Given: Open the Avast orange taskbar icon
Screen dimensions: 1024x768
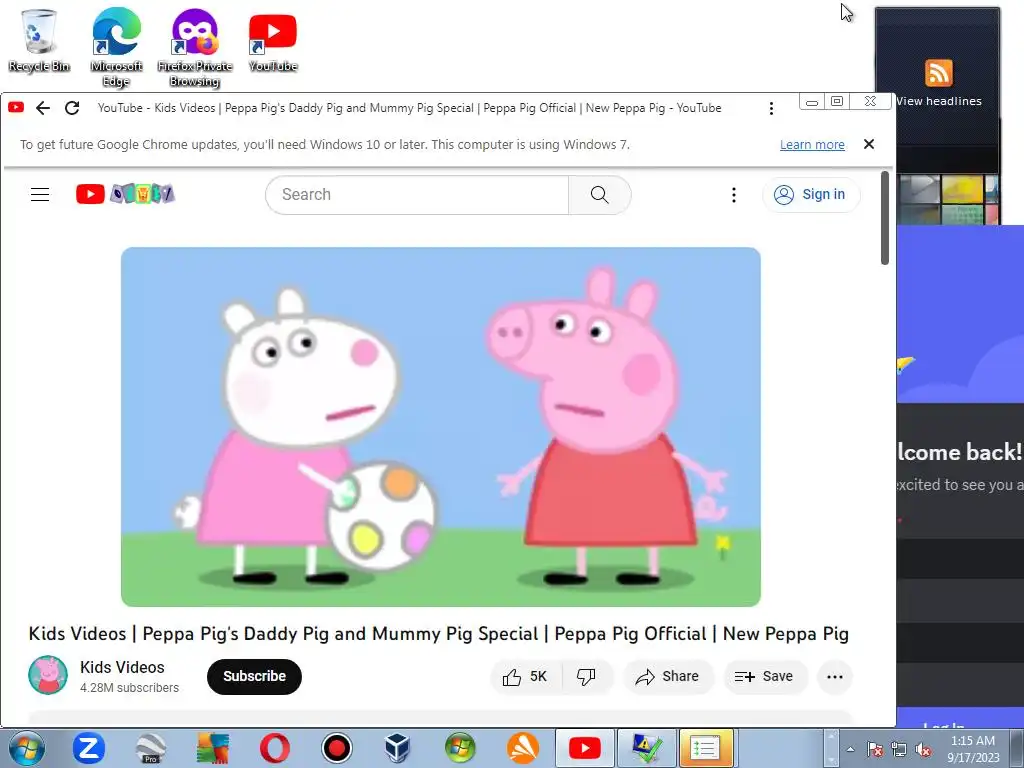Looking at the screenshot, I should click(x=522, y=748).
